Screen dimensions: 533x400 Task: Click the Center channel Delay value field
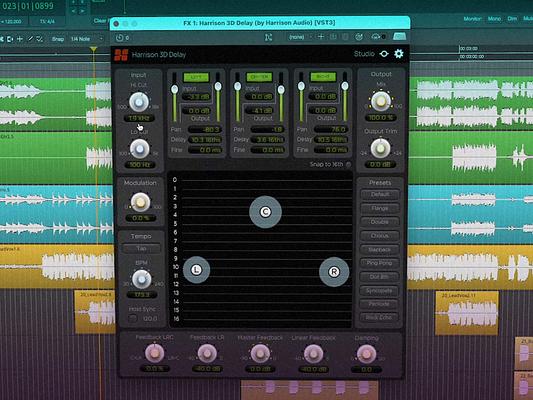pos(269,140)
